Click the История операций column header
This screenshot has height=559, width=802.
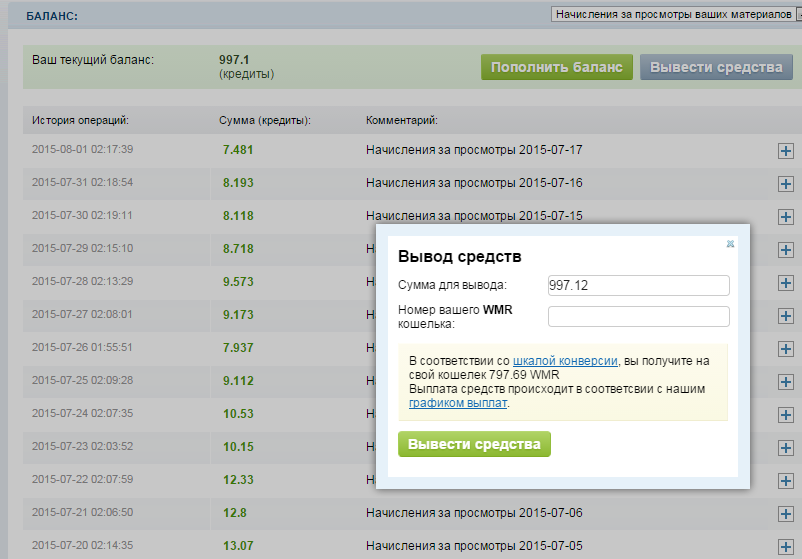click(x=80, y=120)
